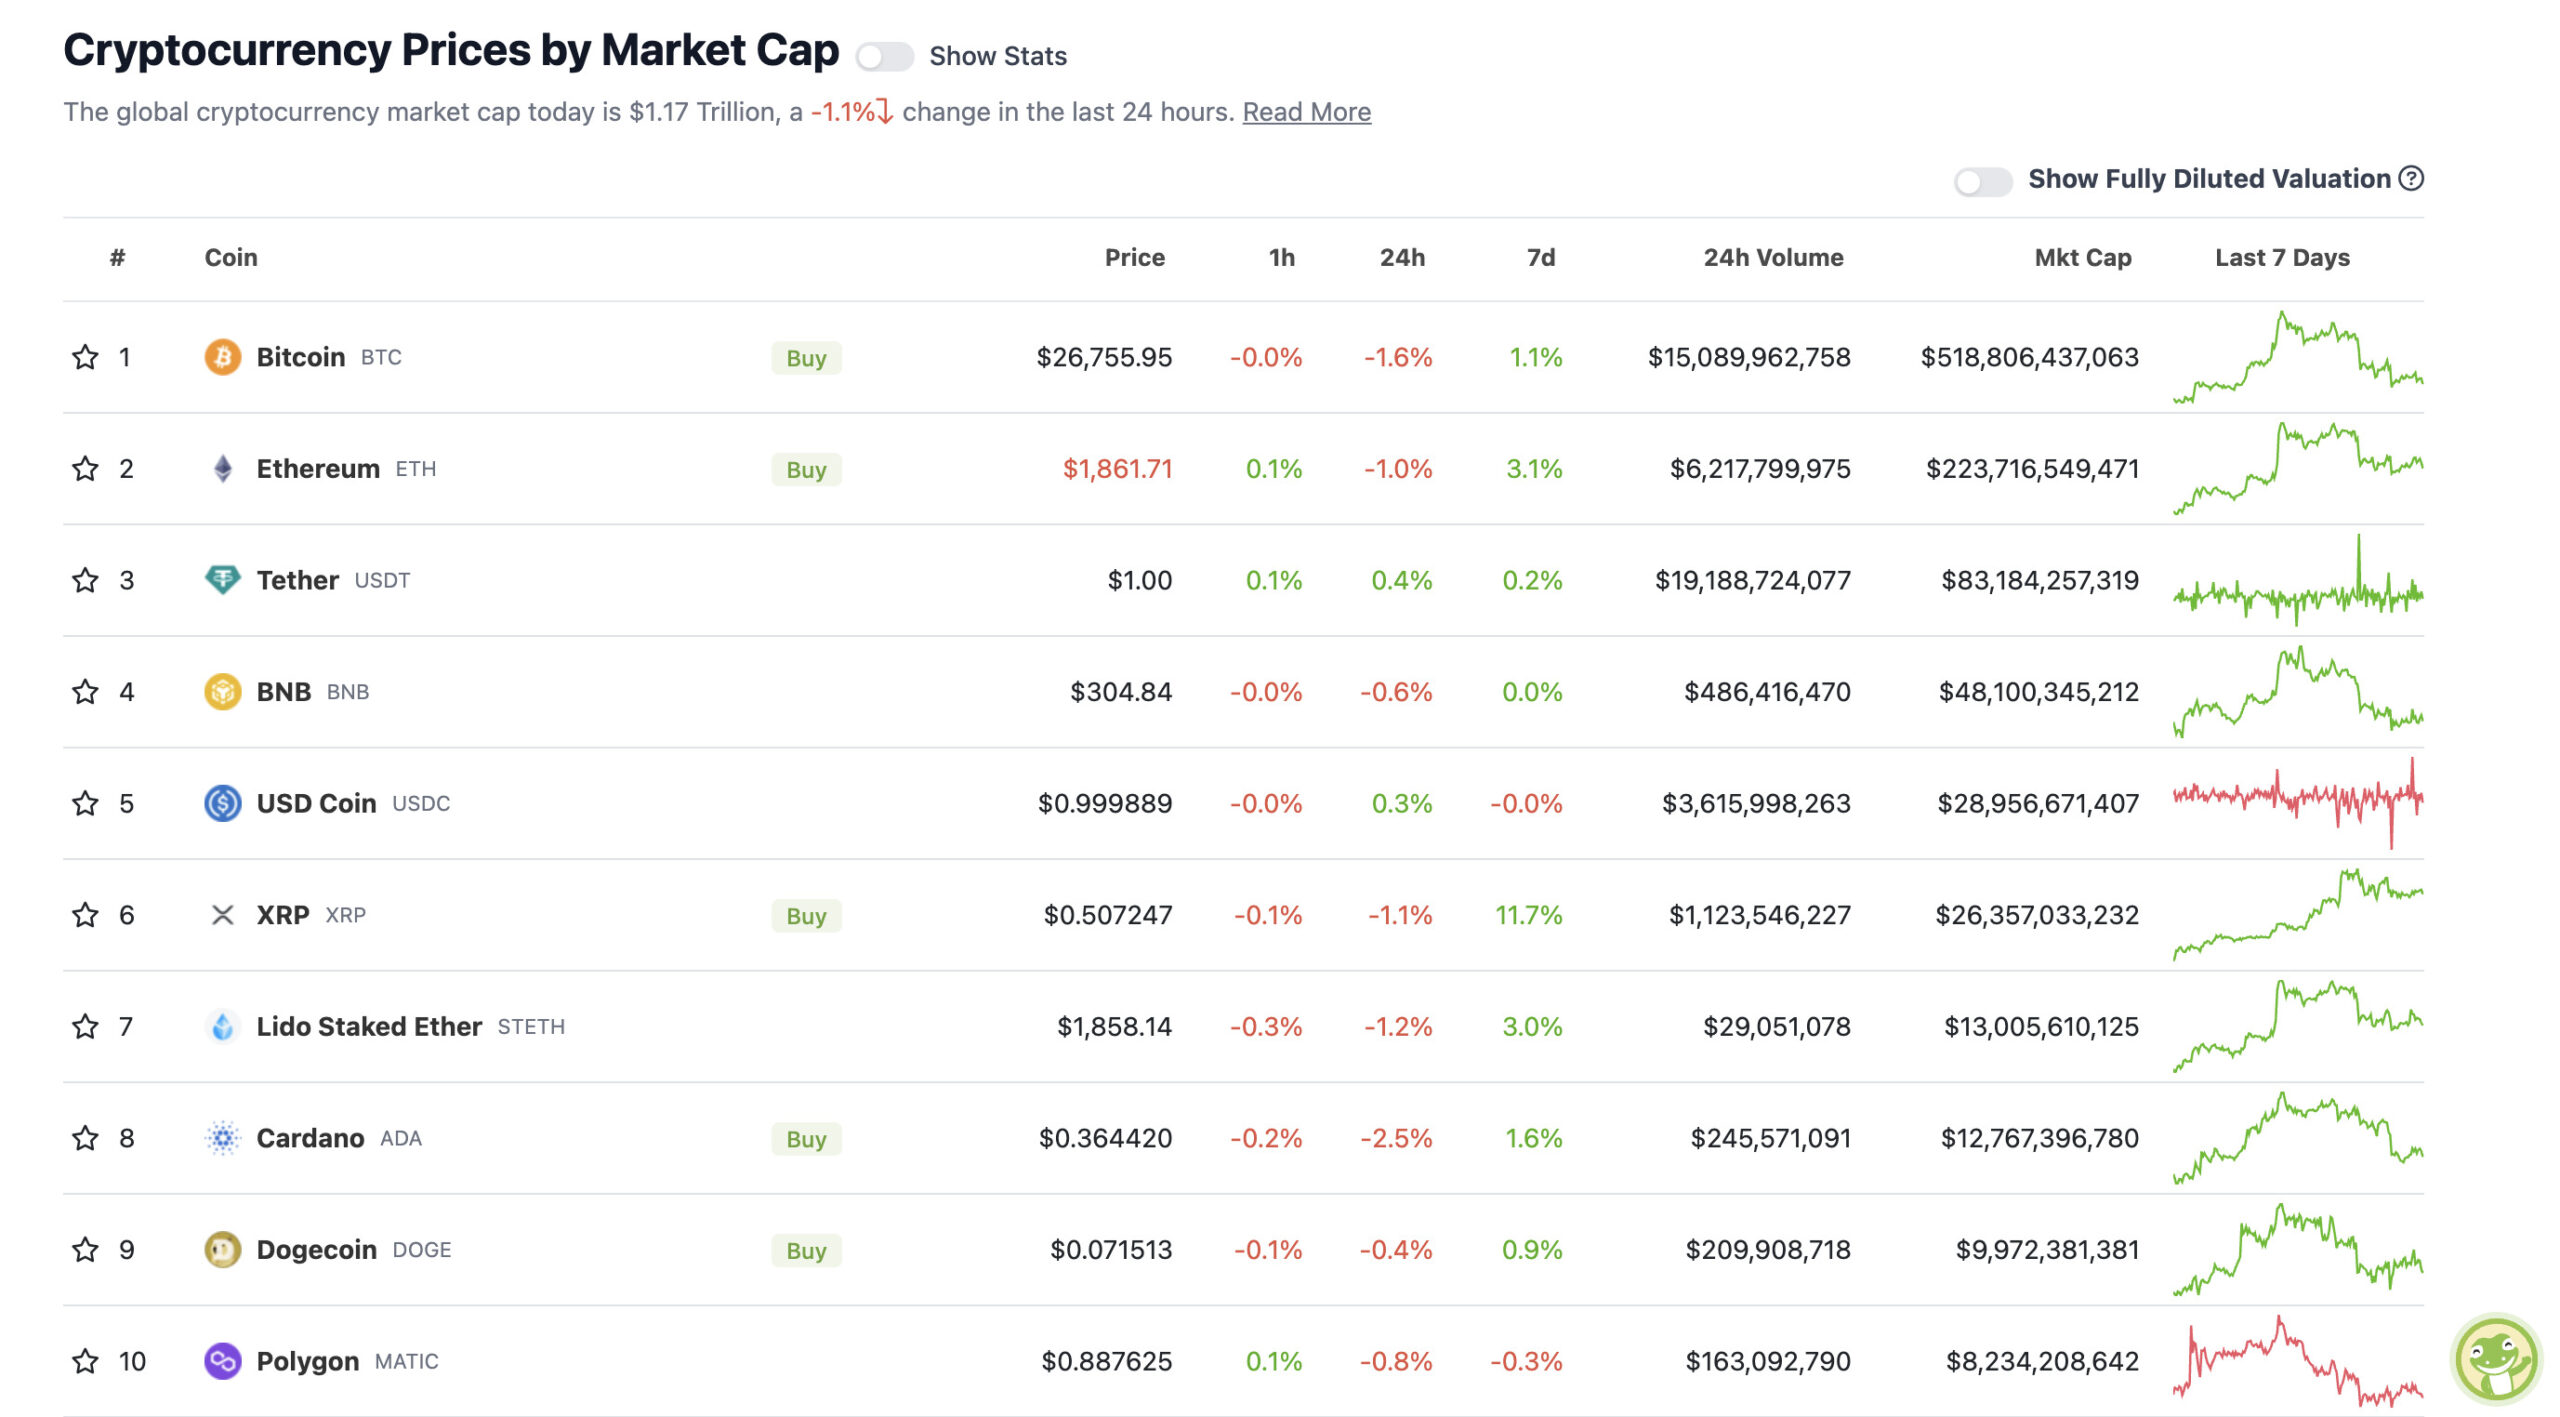Screen dimensions: 2560x1417
Task: Sort by 24h change column
Action: pyautogui.click(x=1403, y=258)
